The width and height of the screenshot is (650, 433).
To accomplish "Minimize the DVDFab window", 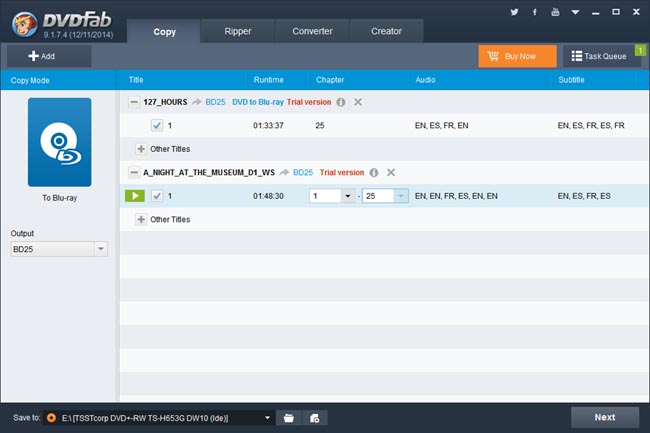I will pyautogui.click(x=596, y=12).
